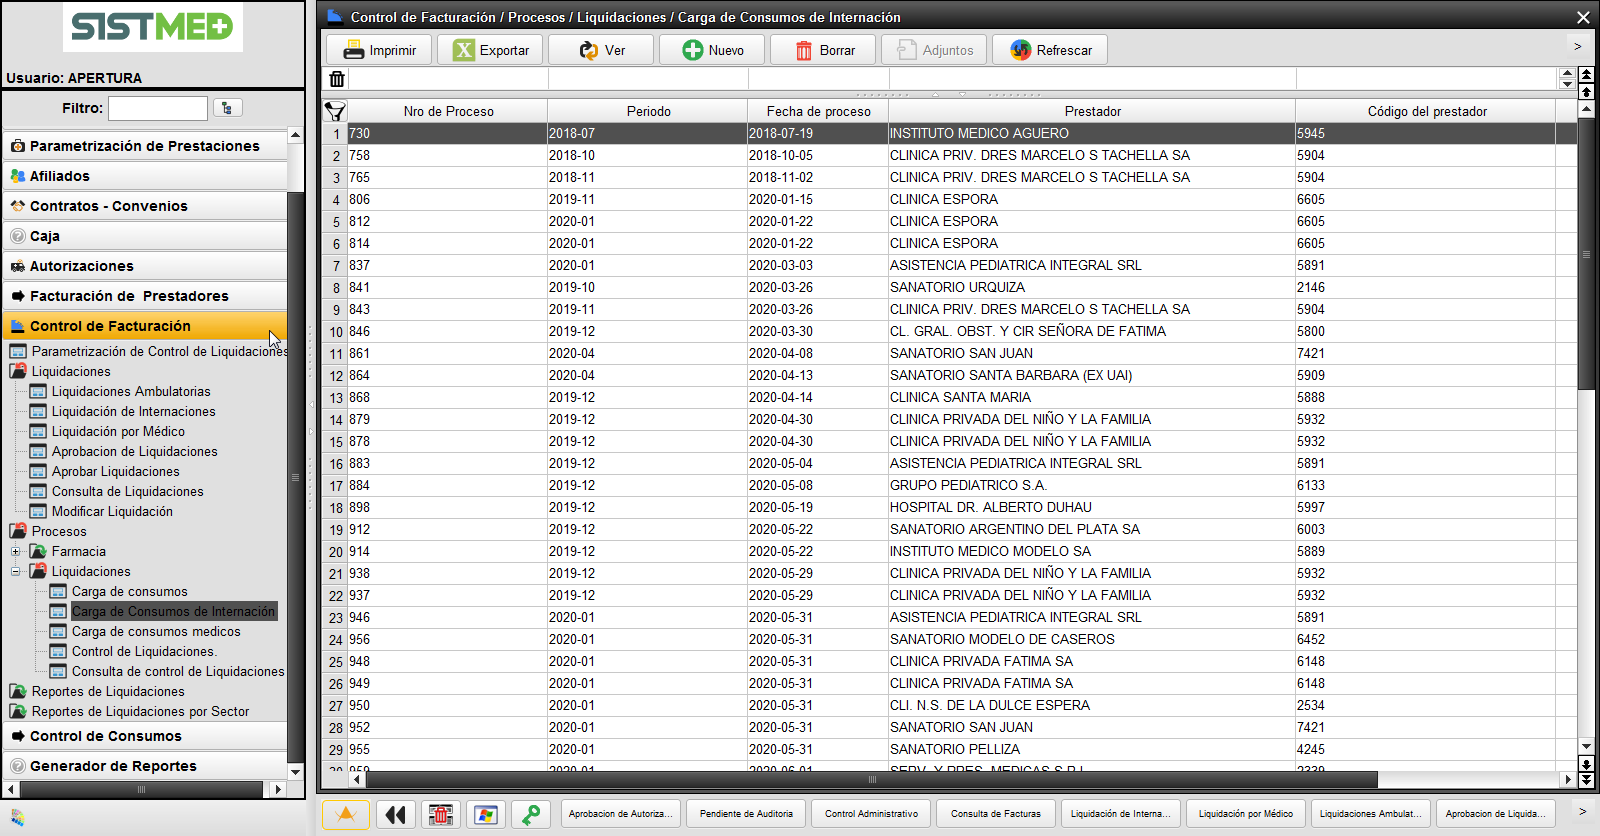Click the Imprimir printer button
Viewport: 1600px width, 836px height.
click(x=379, y=50)
